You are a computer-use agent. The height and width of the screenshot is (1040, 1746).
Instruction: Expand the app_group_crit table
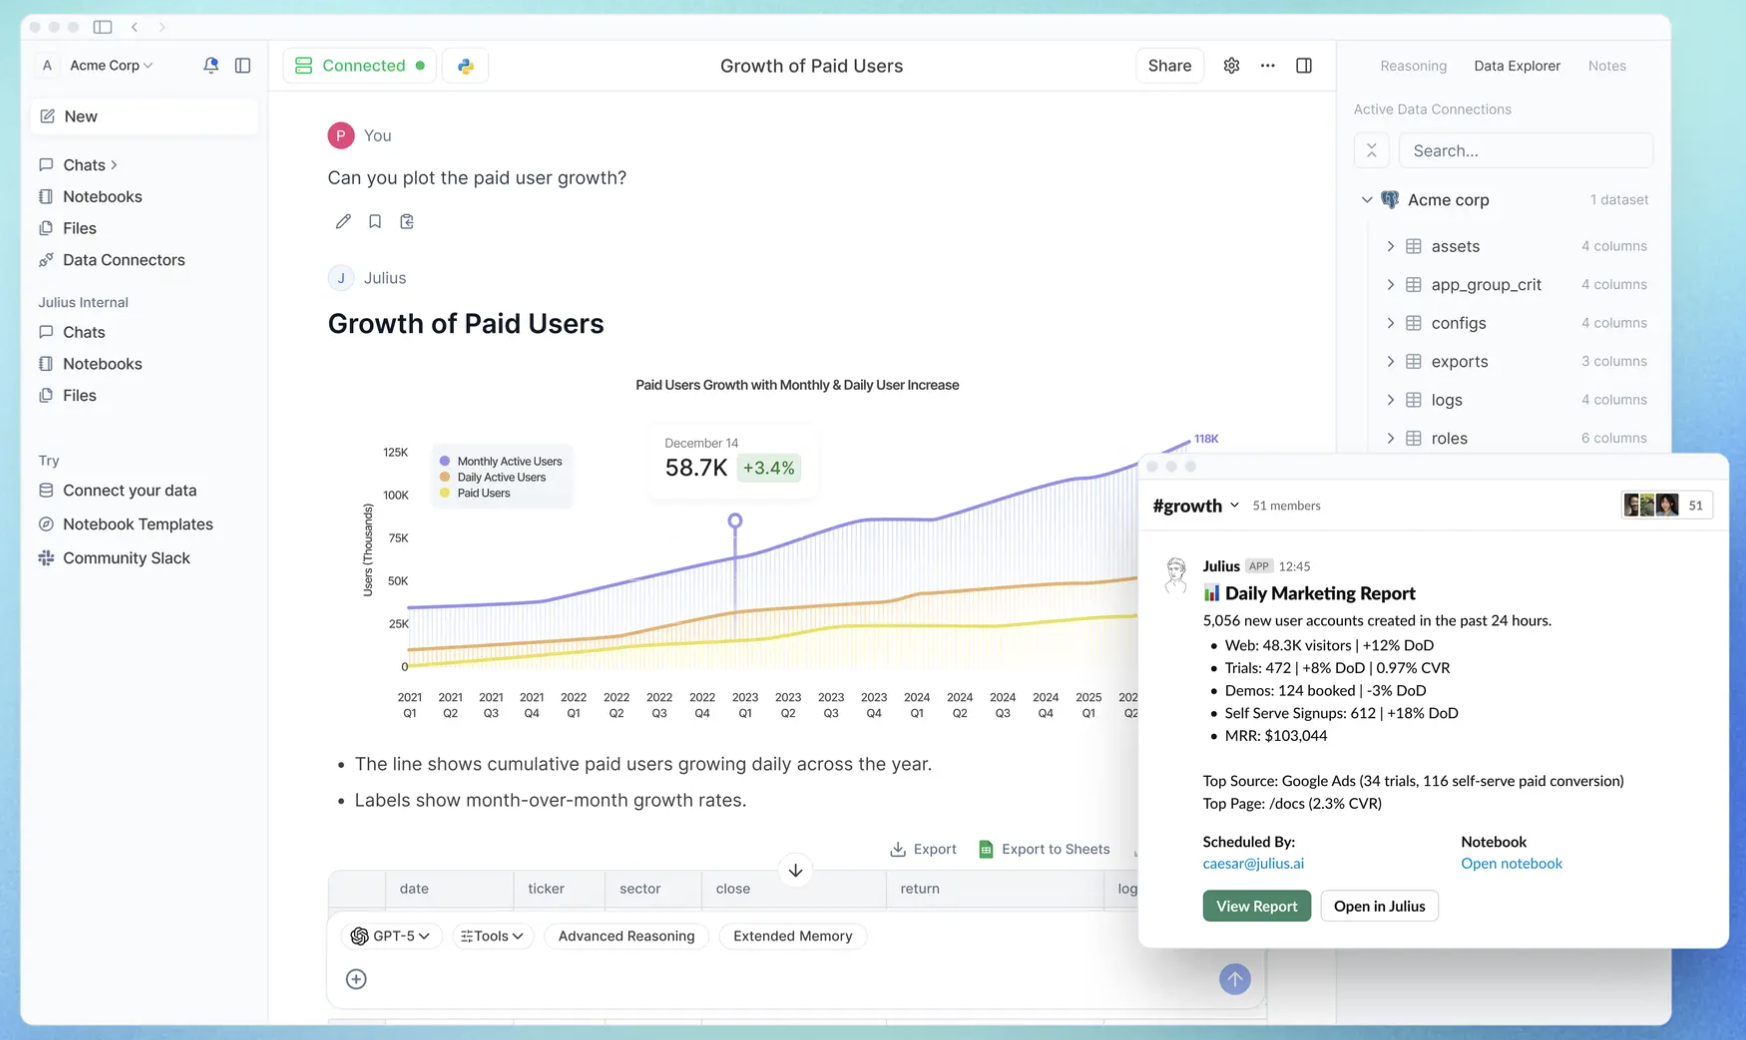tap(1390, 284)
